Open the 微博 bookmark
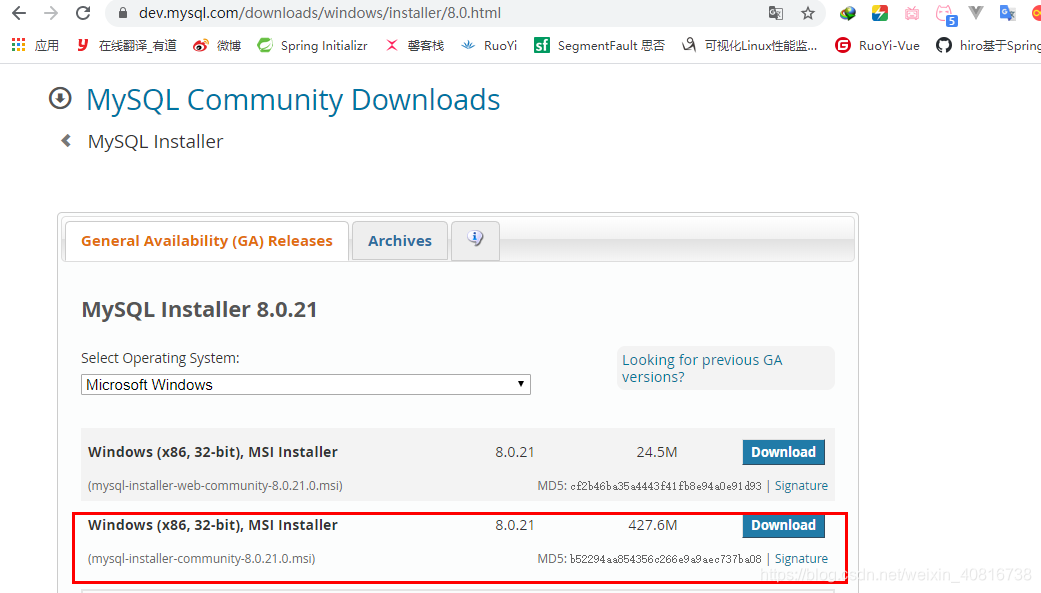The image size is (1041, 593). [x=217, y=45]
